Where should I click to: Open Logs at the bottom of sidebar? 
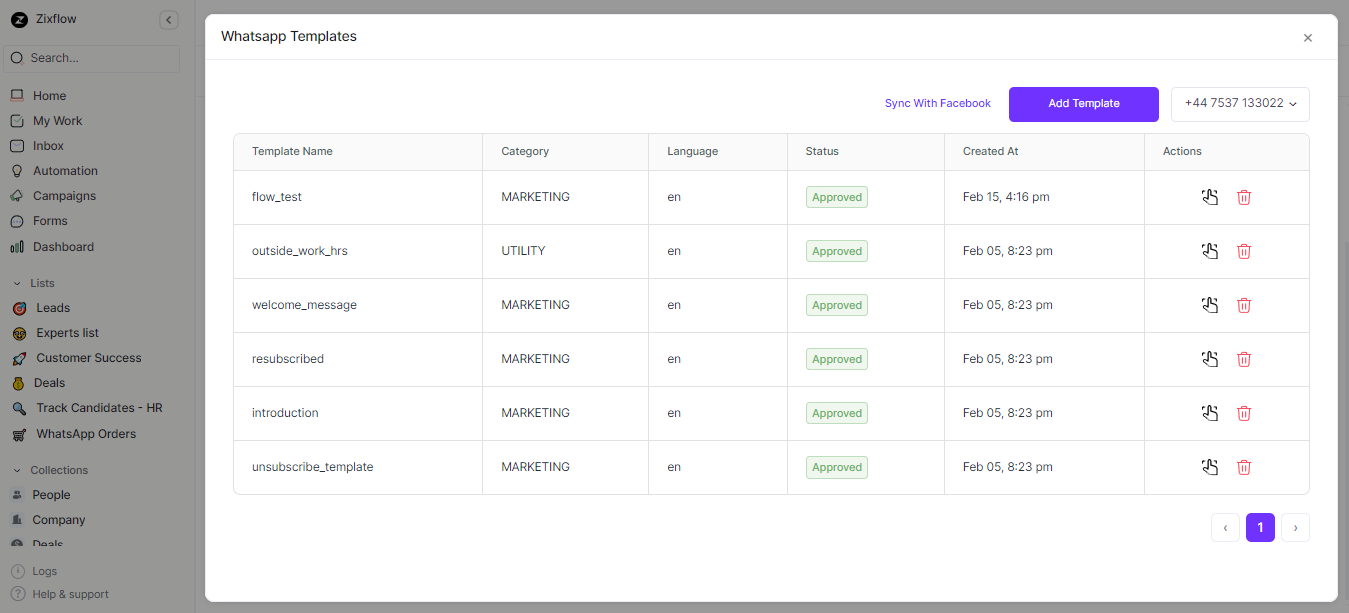[x=43, y=570]
